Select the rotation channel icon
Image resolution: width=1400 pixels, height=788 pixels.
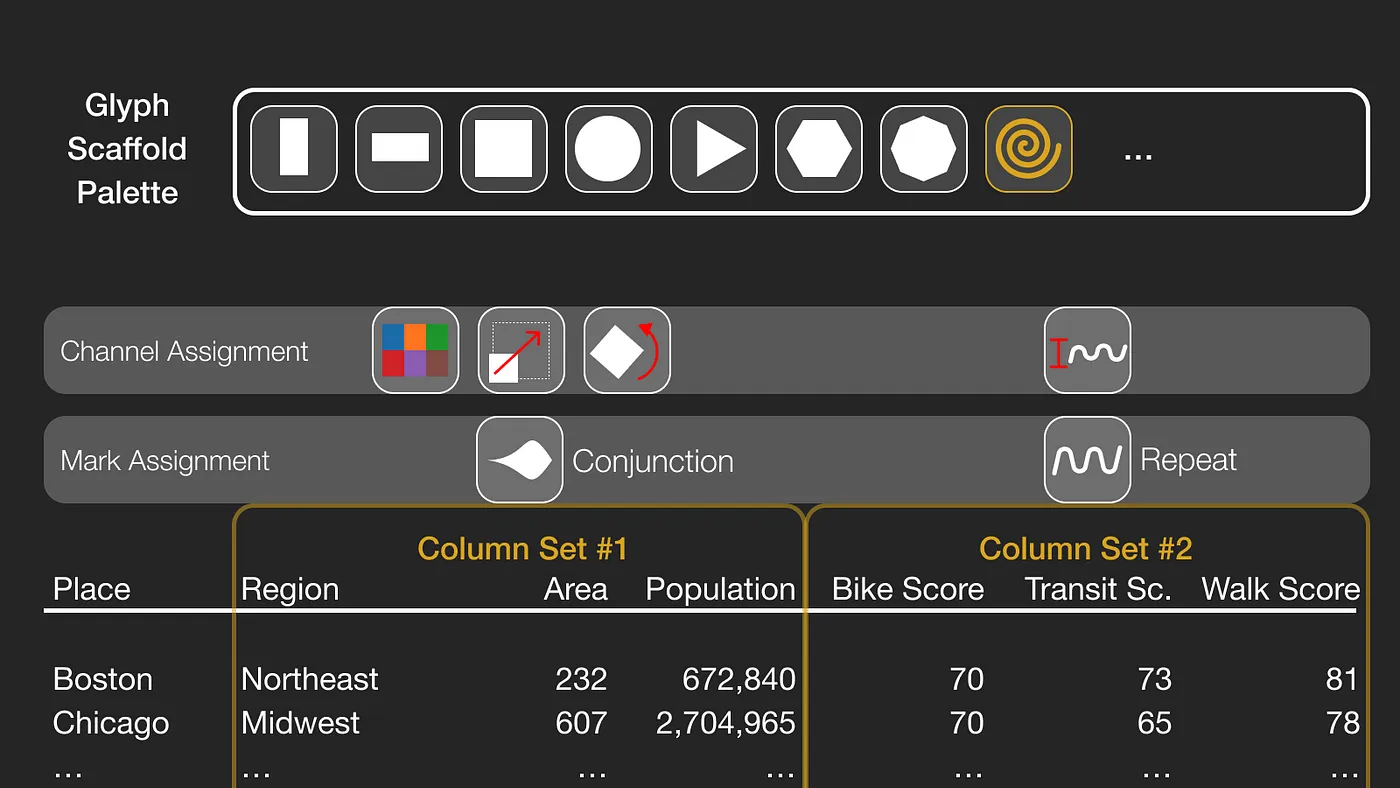pyautogui.click(x=627, y=351)
